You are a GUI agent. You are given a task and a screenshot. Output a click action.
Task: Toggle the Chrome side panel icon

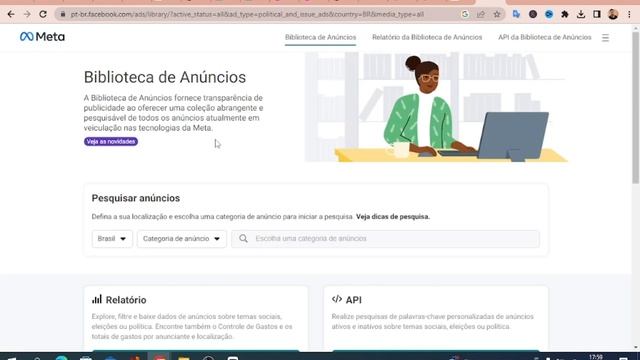[597, 14]
